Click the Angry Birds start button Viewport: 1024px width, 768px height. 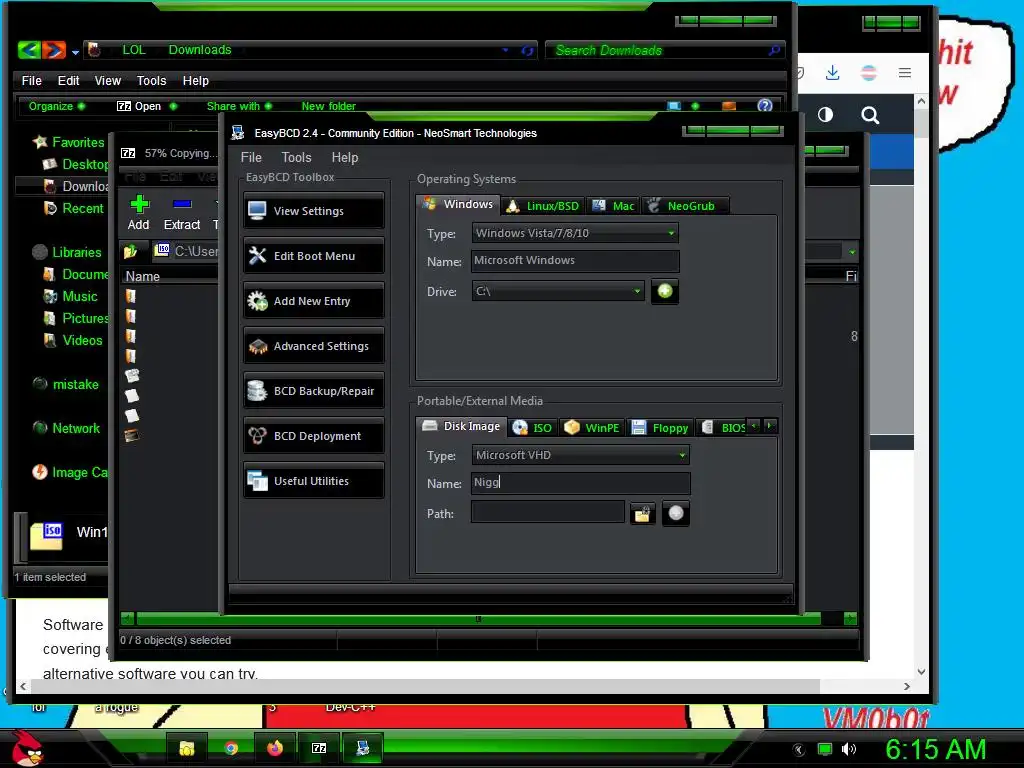27,748
